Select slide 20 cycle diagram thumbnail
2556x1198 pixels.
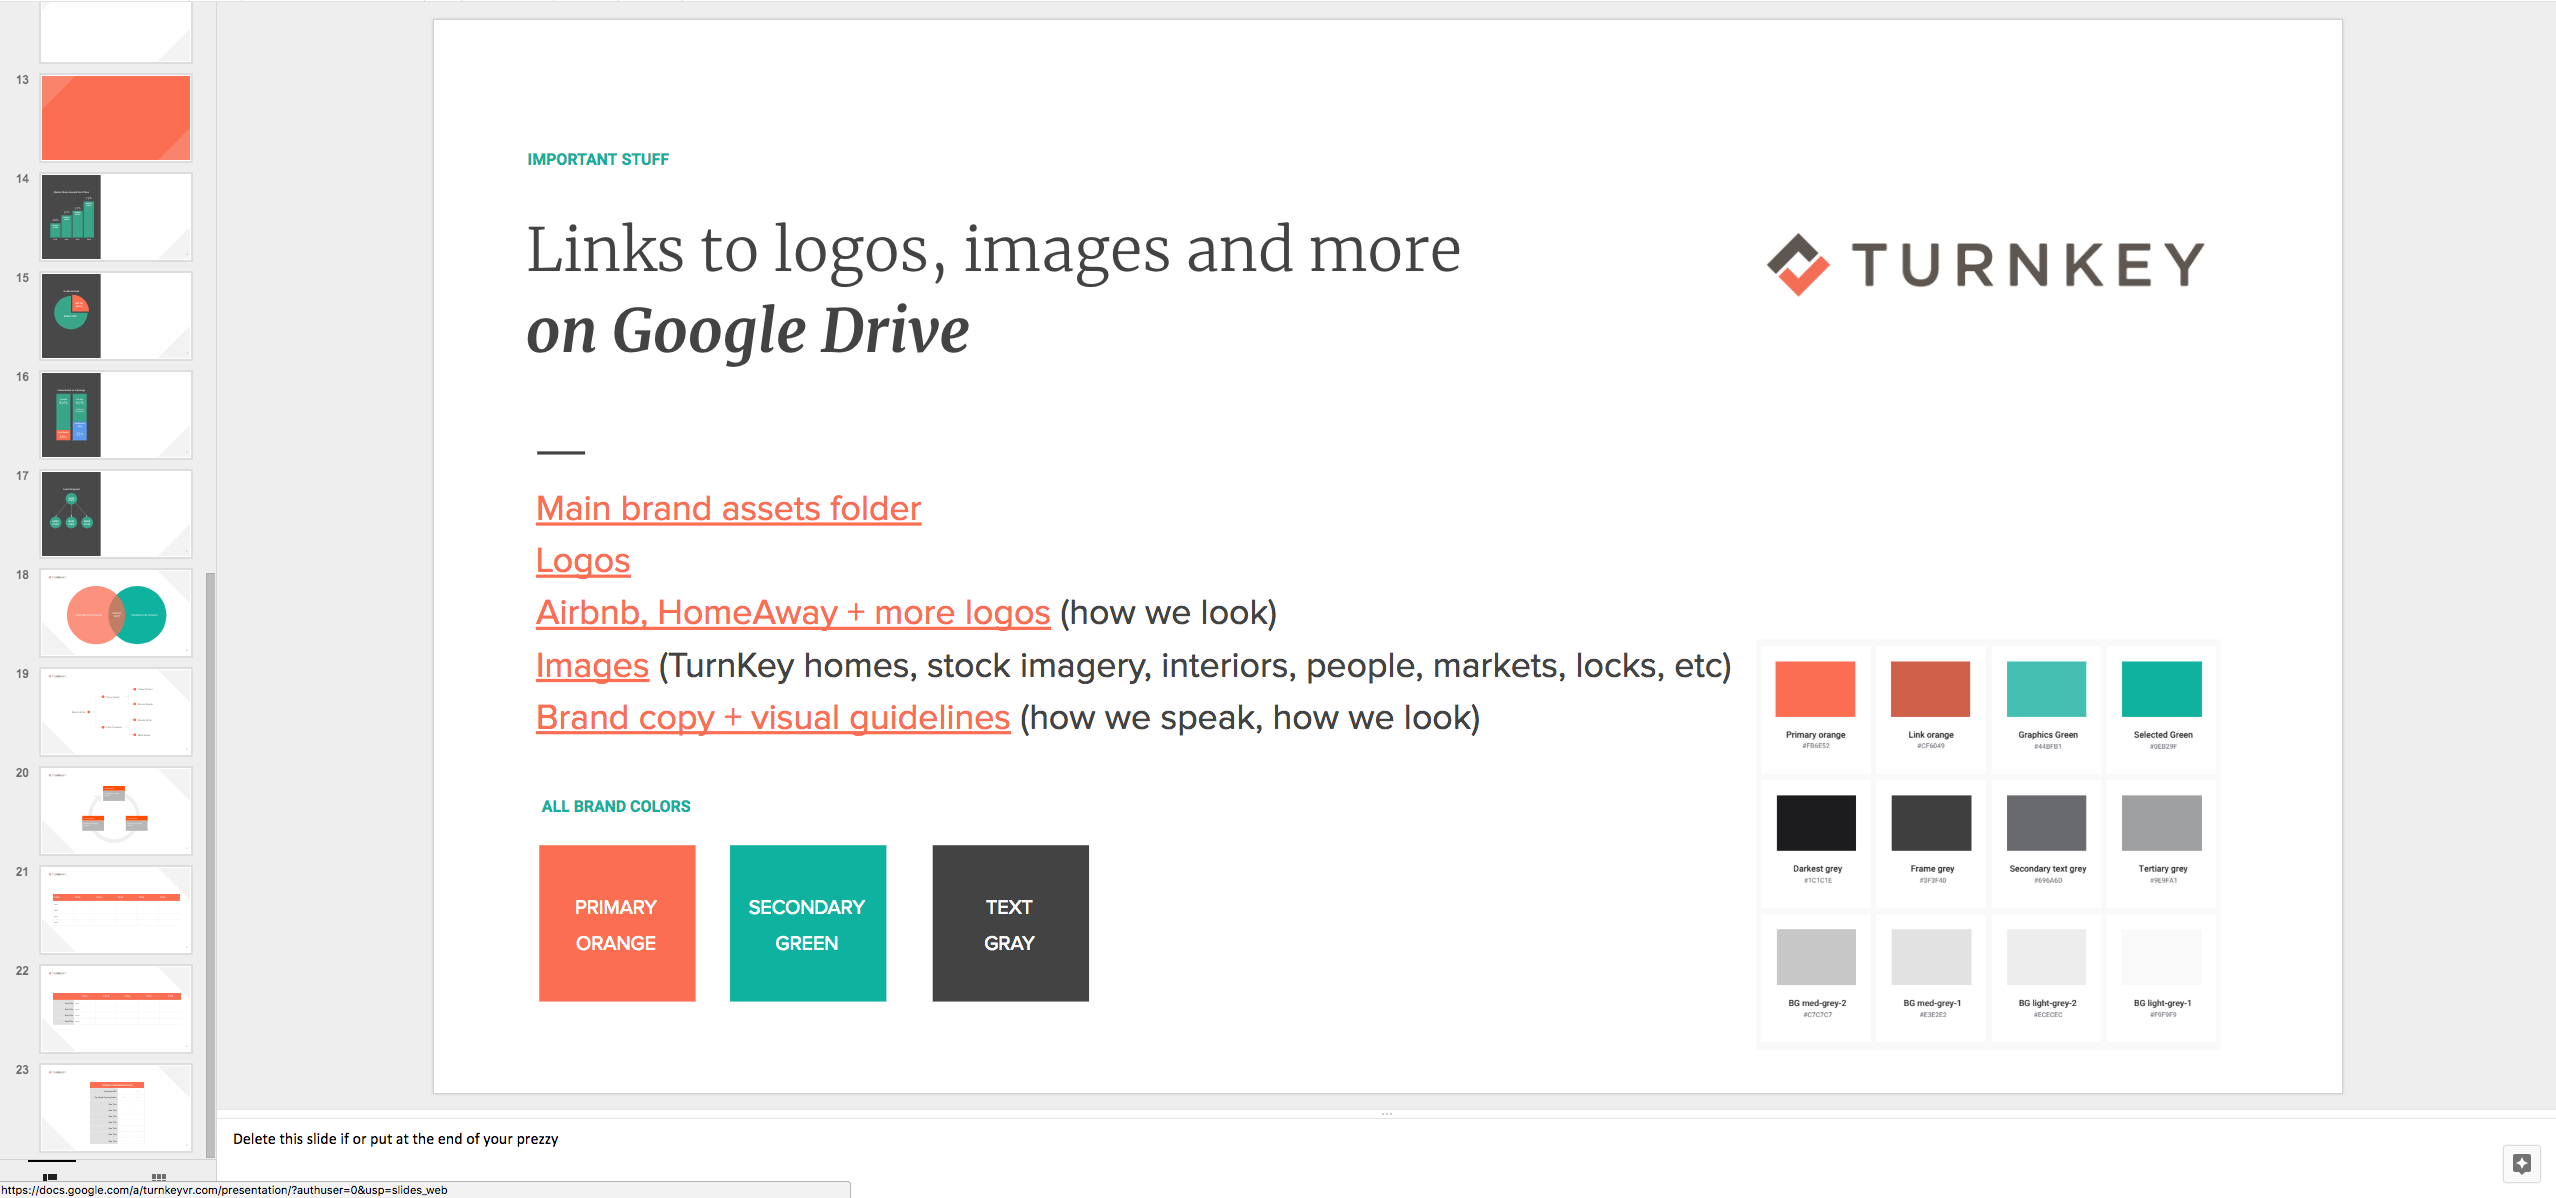click(x=116, y=811)
